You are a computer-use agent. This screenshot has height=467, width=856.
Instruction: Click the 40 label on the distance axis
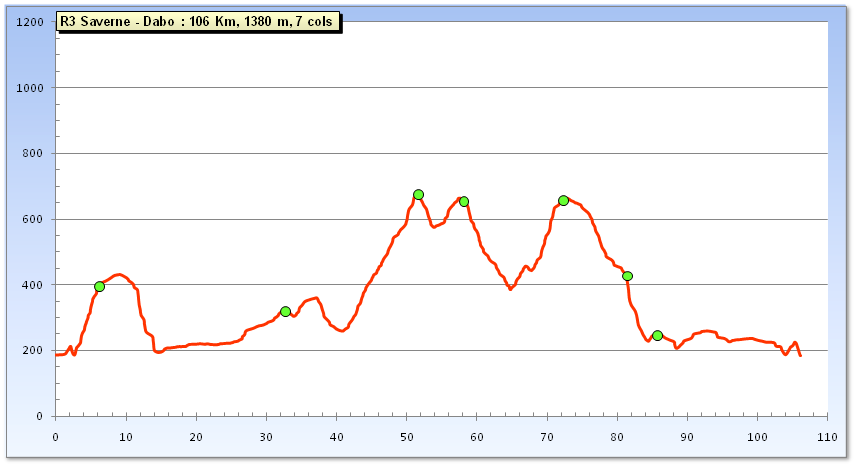pyautogui.click(x=336, y=437)
